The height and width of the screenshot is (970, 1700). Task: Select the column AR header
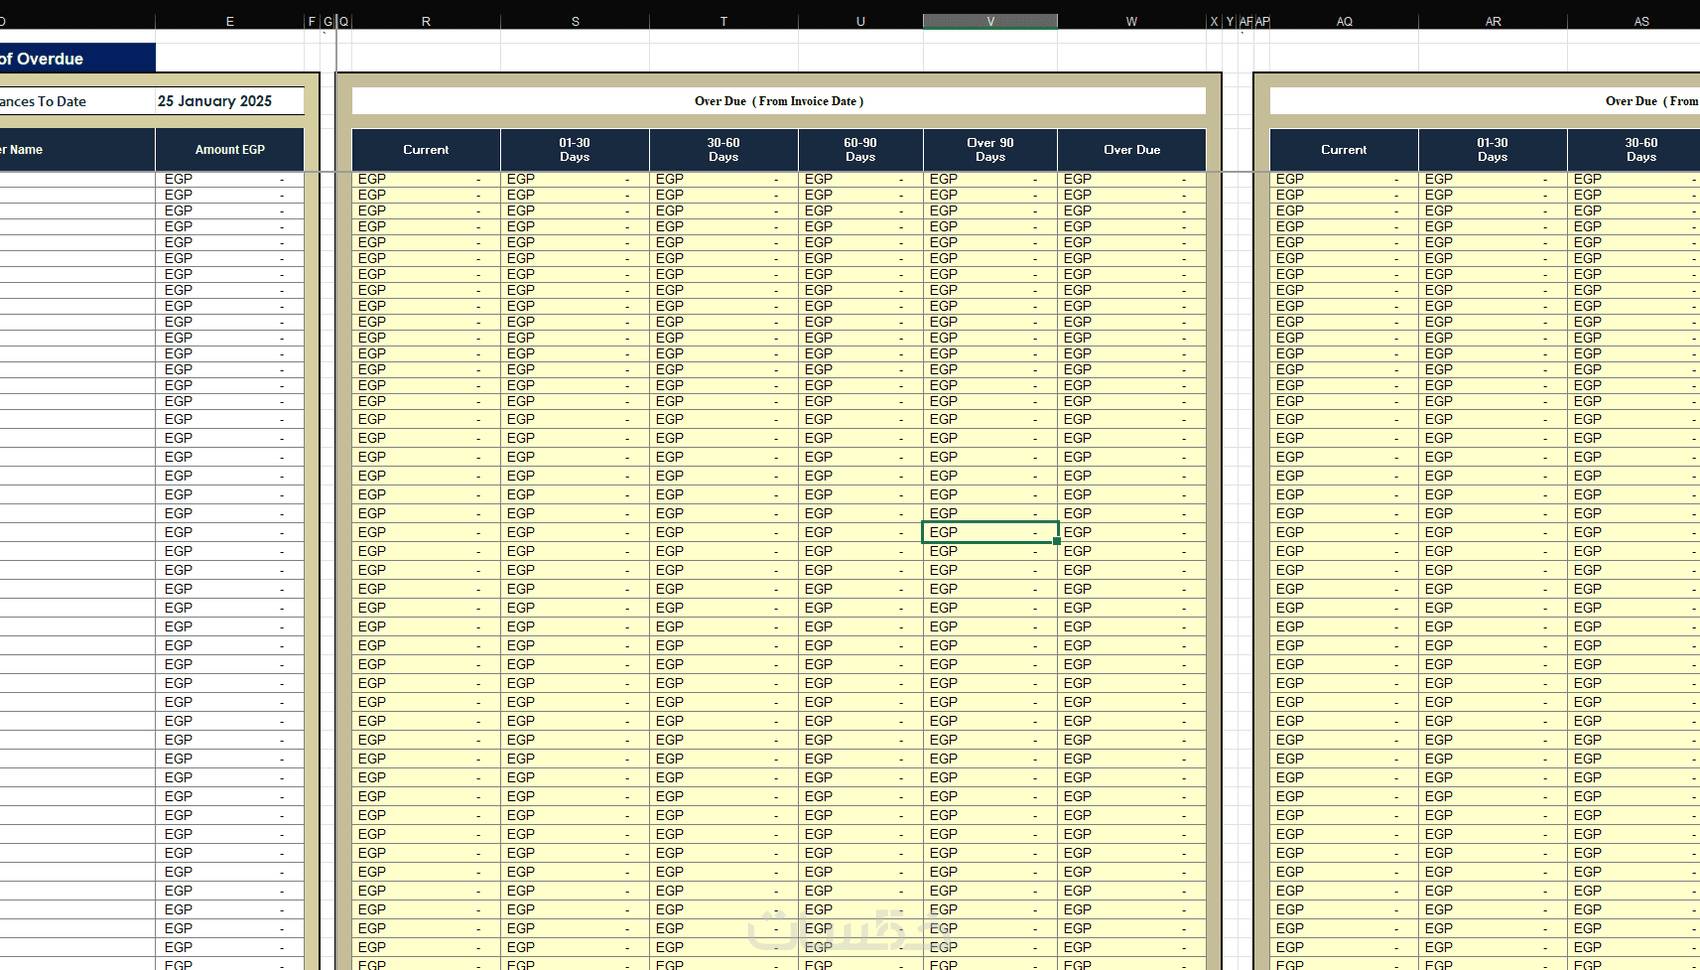click(x=1493, y=21)
